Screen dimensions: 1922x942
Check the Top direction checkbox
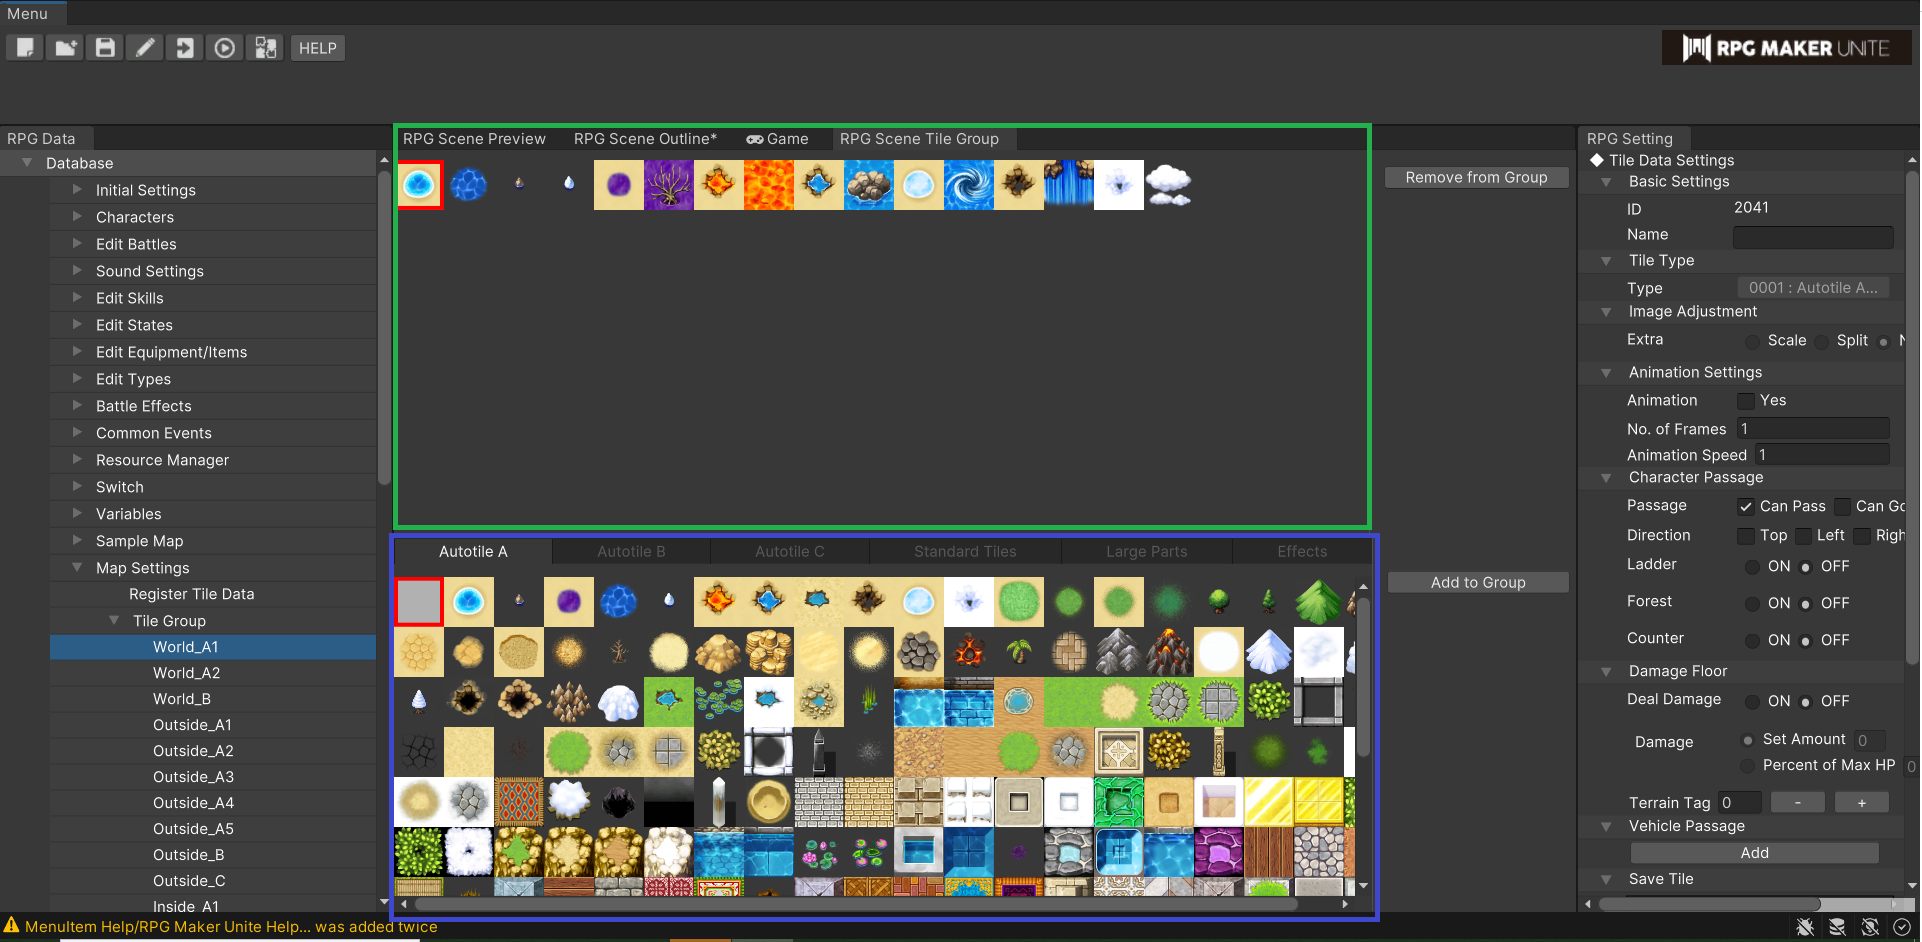pos(1746,536)
